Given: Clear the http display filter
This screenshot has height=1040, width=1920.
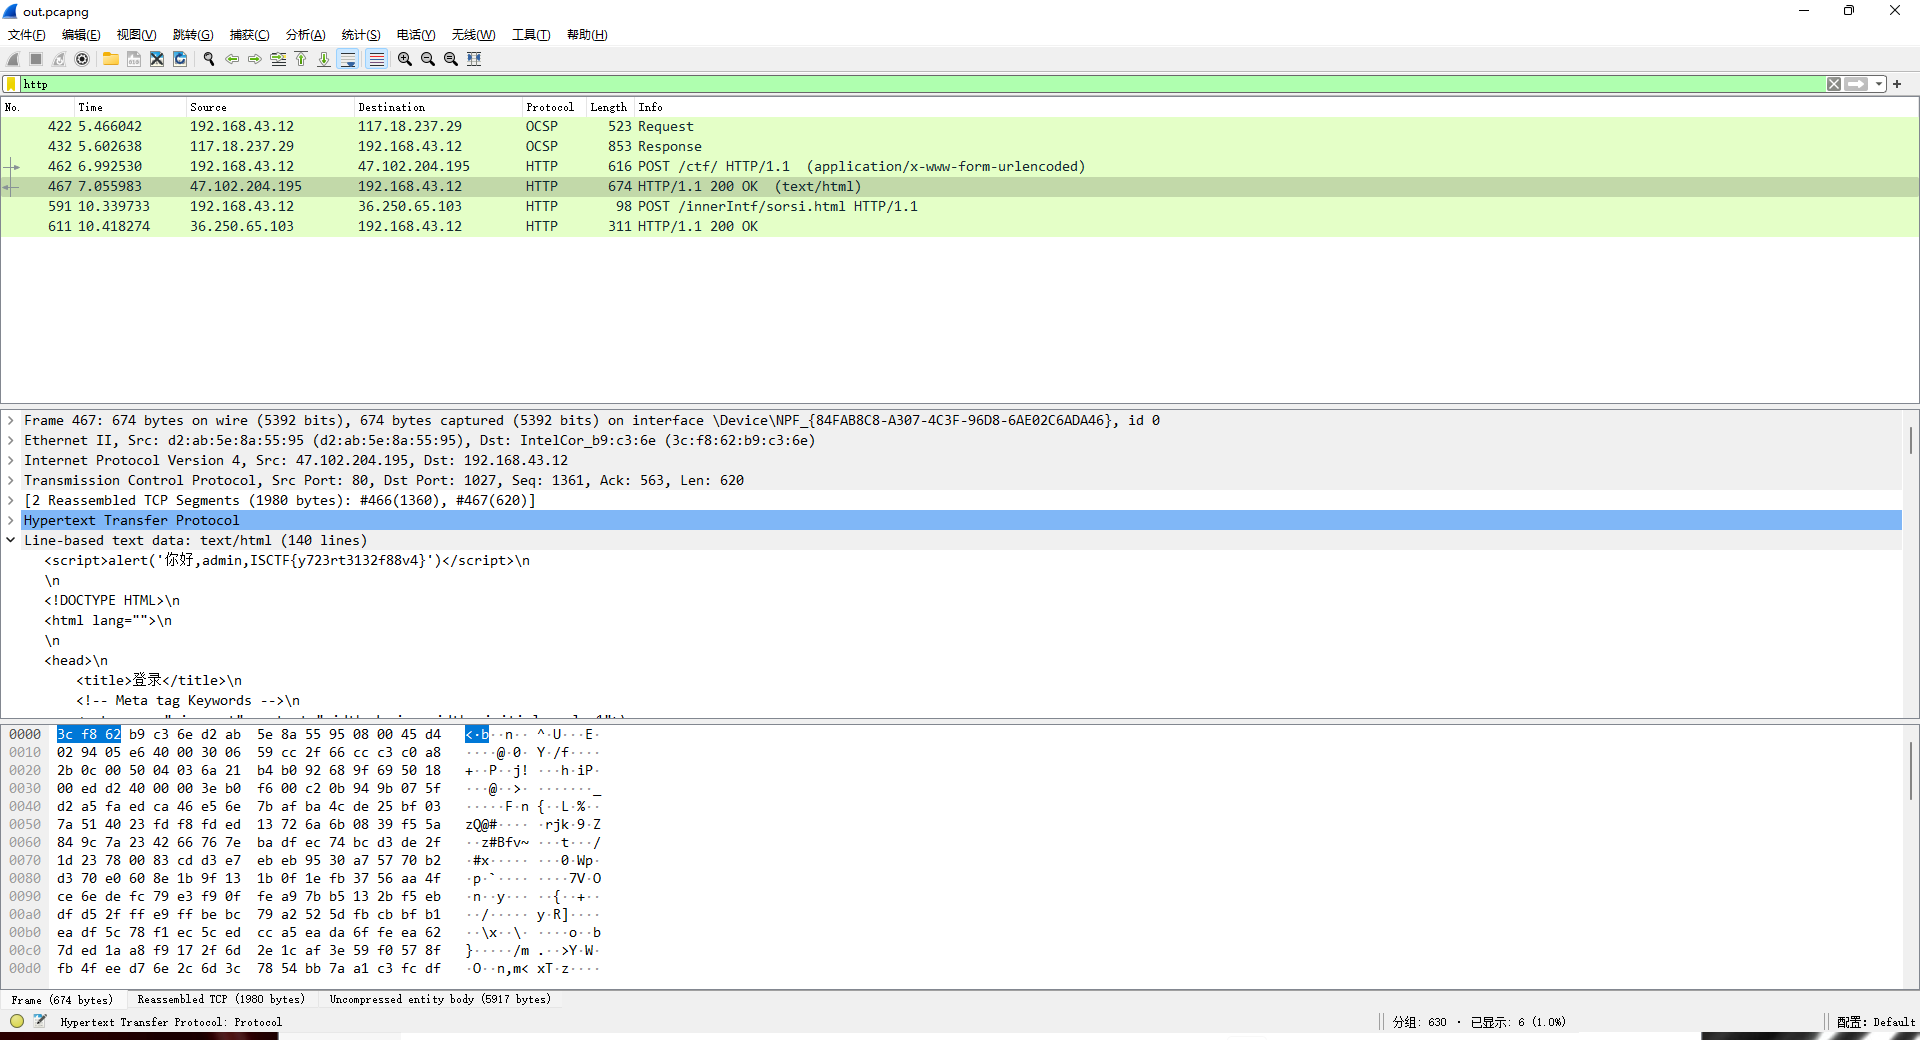Looking at the screenshot, I should 1834,84.
